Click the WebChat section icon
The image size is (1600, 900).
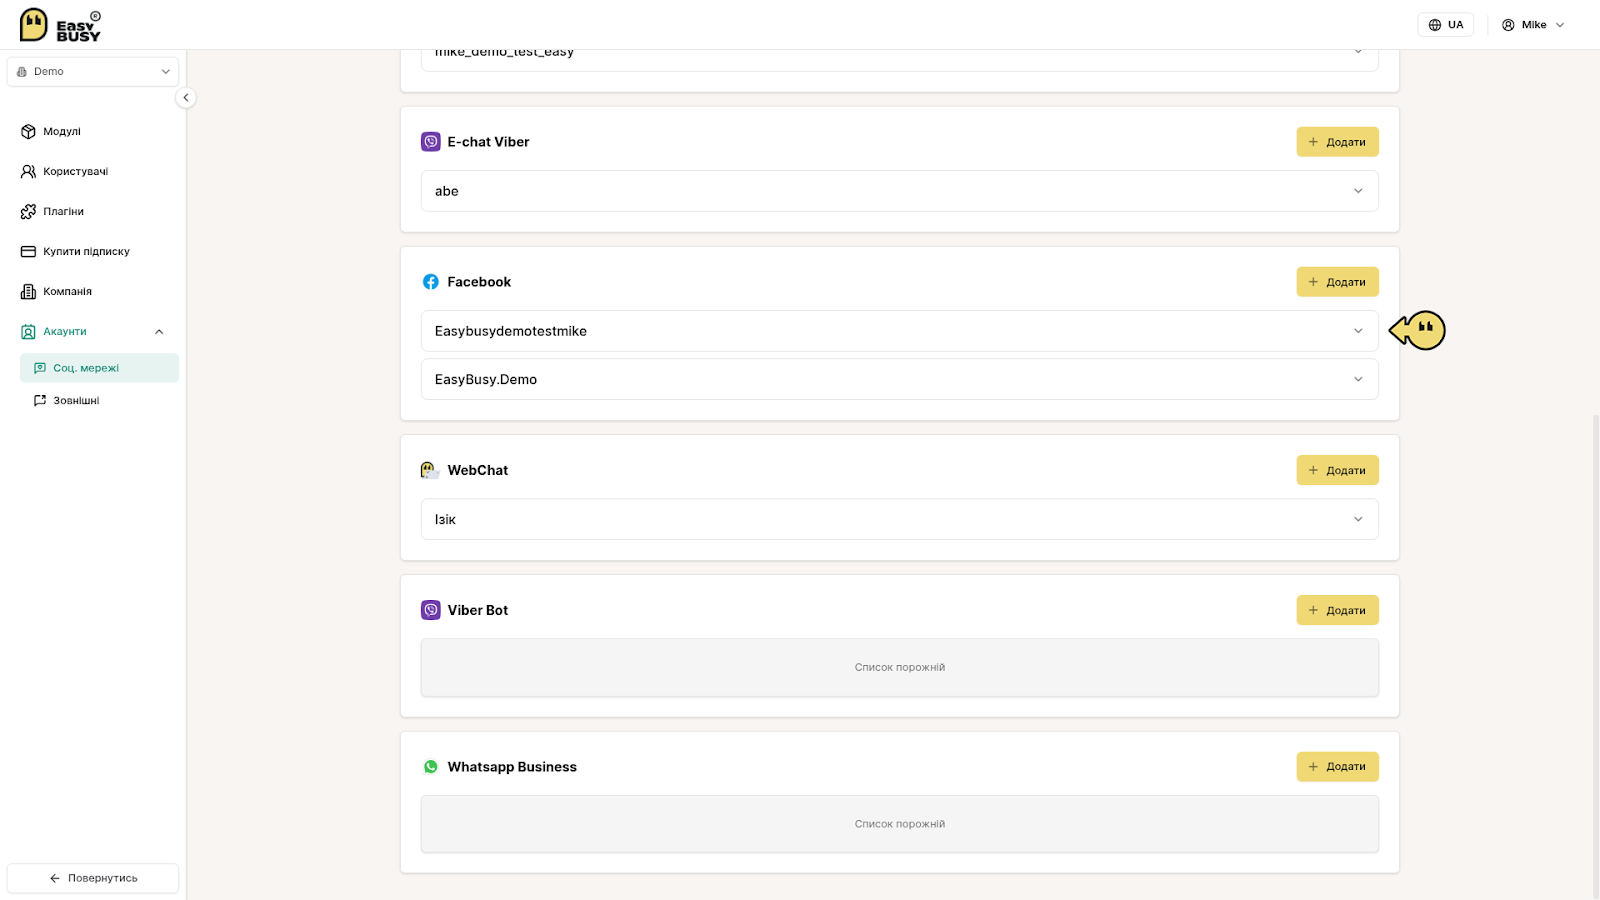(x=430, y=470)
